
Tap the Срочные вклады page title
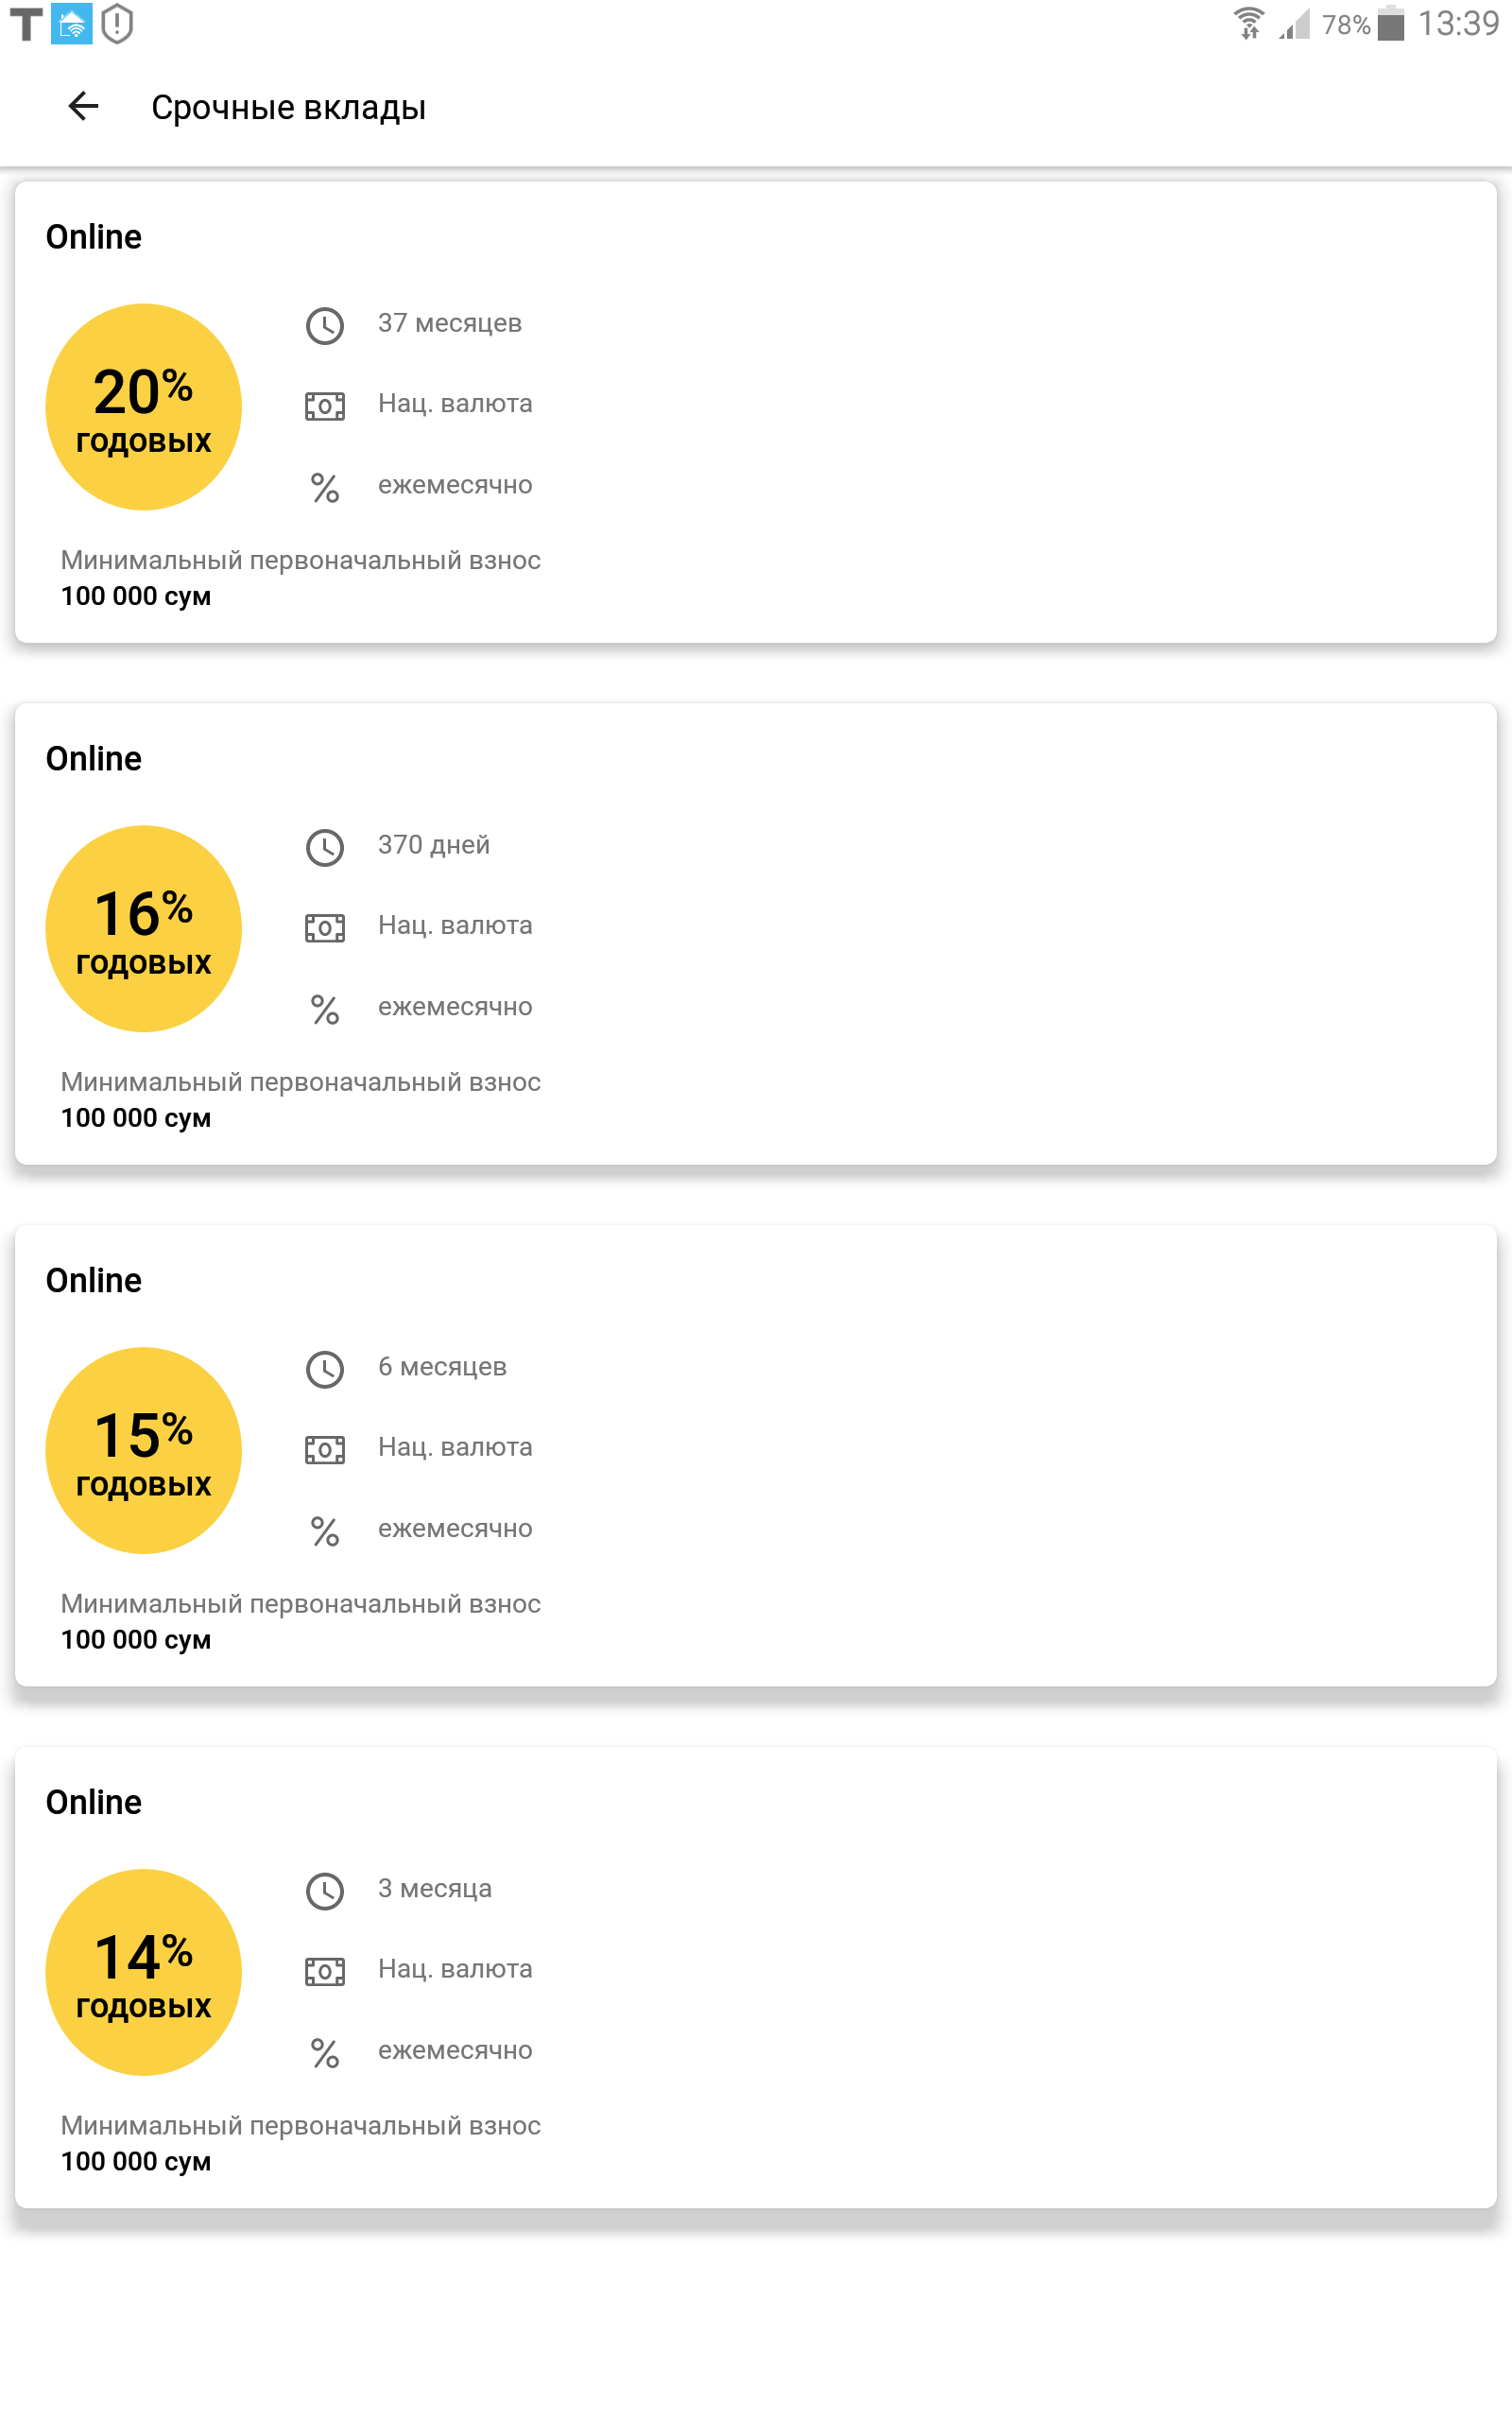[x=288, y=108]
